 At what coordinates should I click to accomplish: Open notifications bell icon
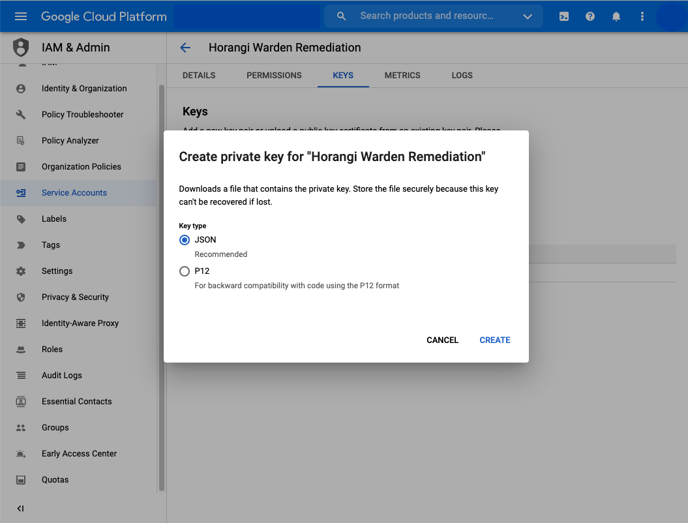click(616, 17)
